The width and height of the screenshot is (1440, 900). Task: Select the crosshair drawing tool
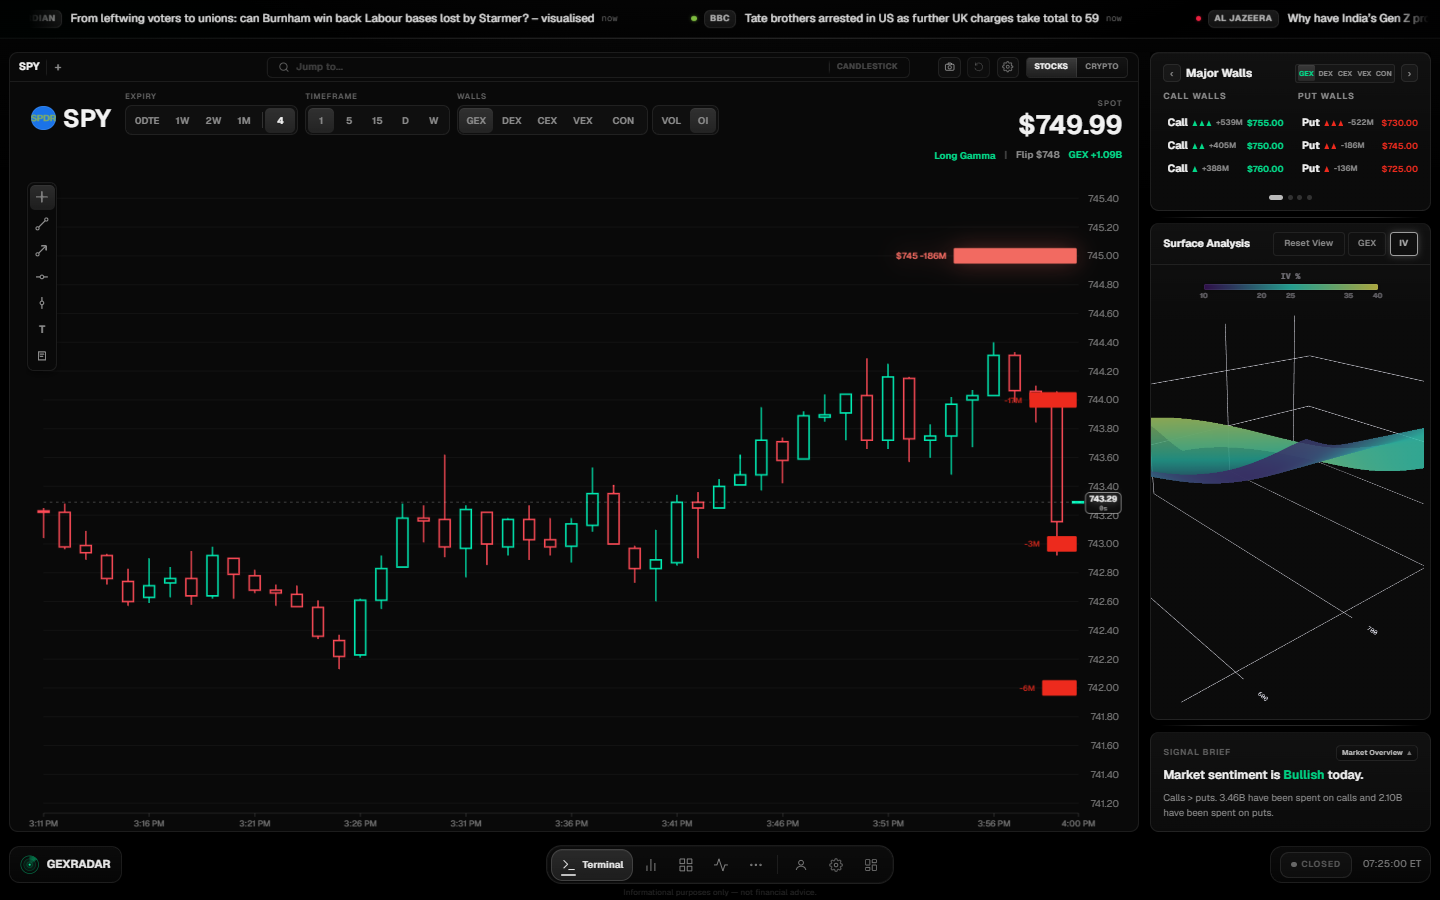[42, 197]
